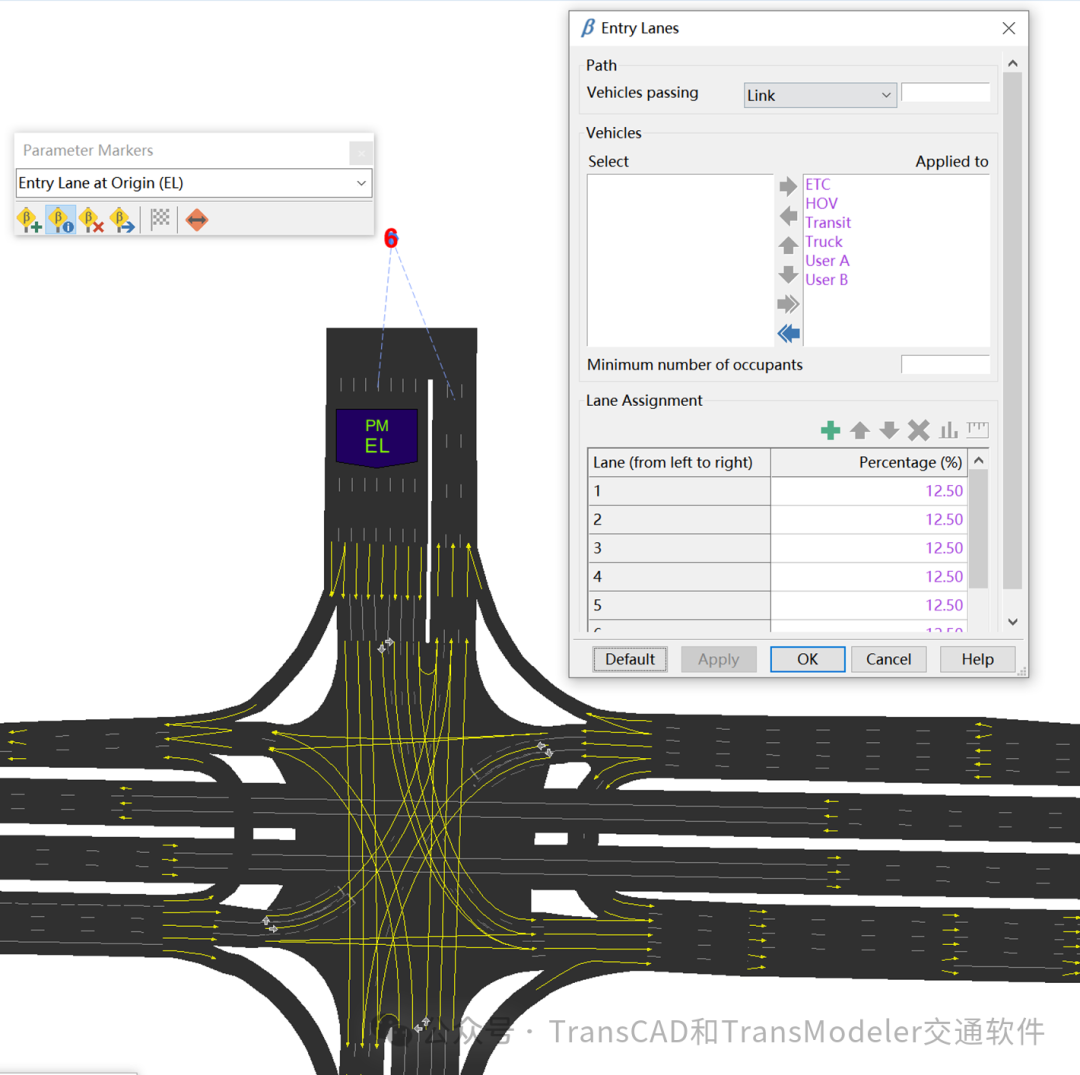Click the delete parameter marker tool
This screenshot has height=1075, width=1080.
[x=91, y=220]
